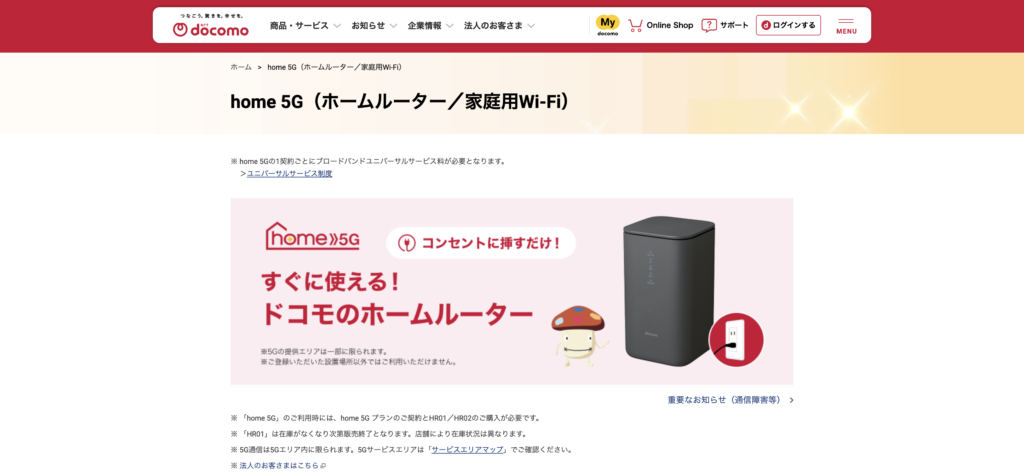The width and height of the screenshot is (1024, 476).
Task: Expand 企業情報 dropdown chevron
Action: click(449, 26)
